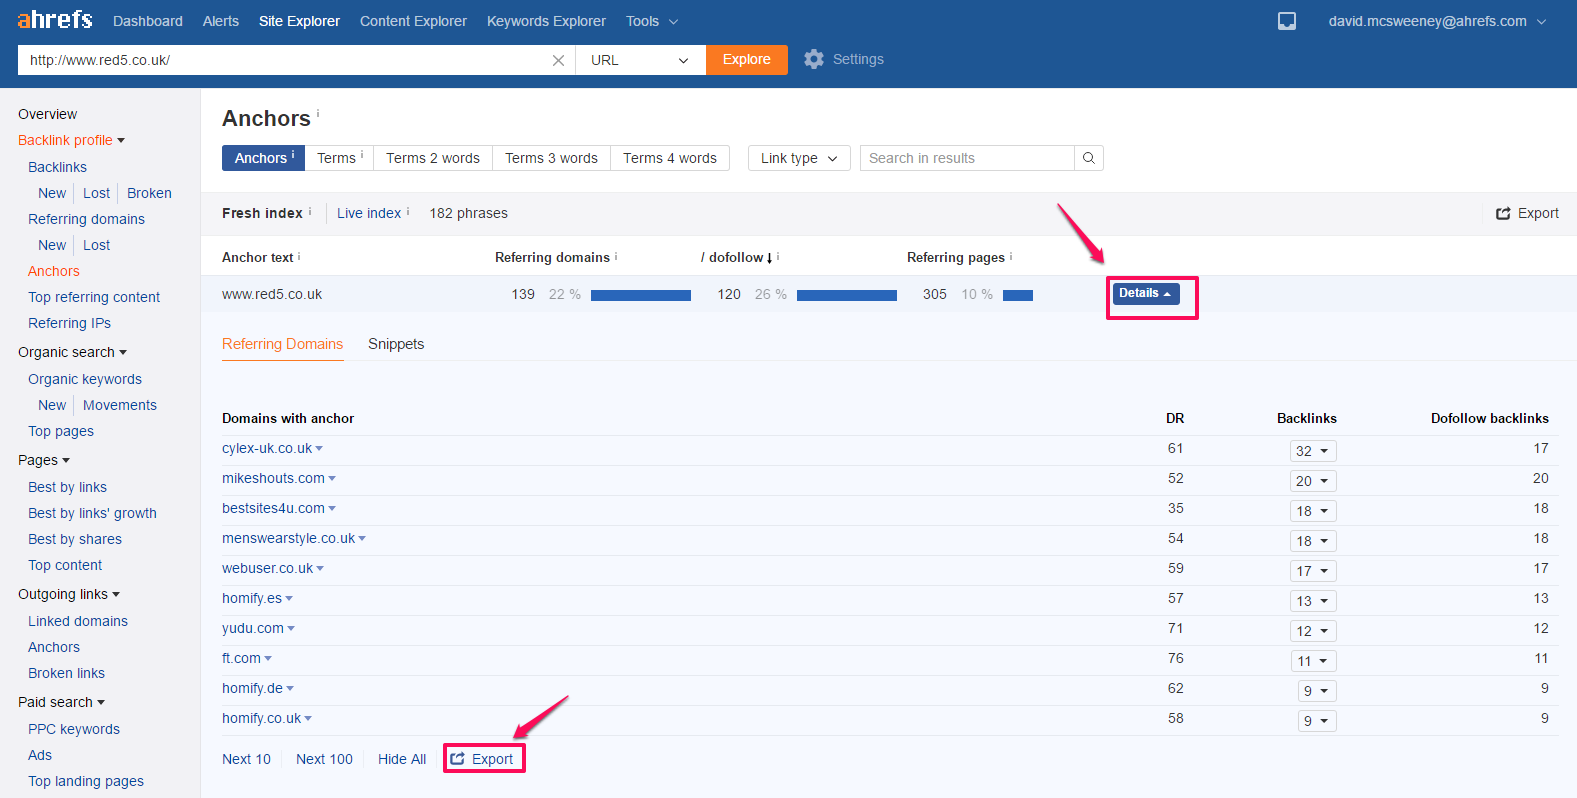1577x798 pixels.
Task: Click the top-right Export icon
Action: (x=1503, y=213)
